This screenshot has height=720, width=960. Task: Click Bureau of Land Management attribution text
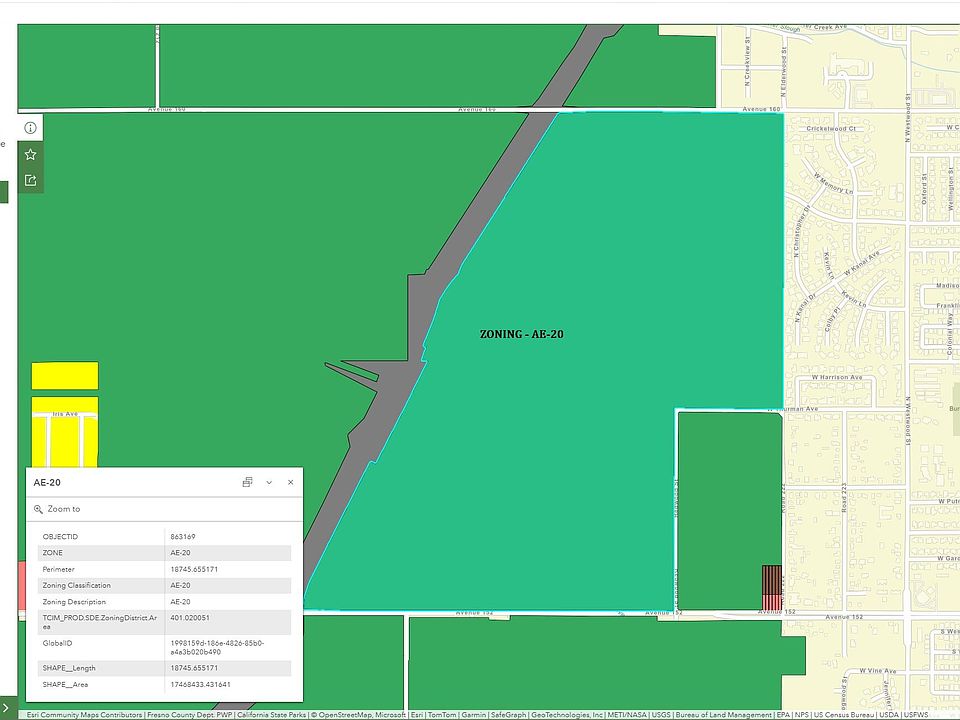point(723,714)
